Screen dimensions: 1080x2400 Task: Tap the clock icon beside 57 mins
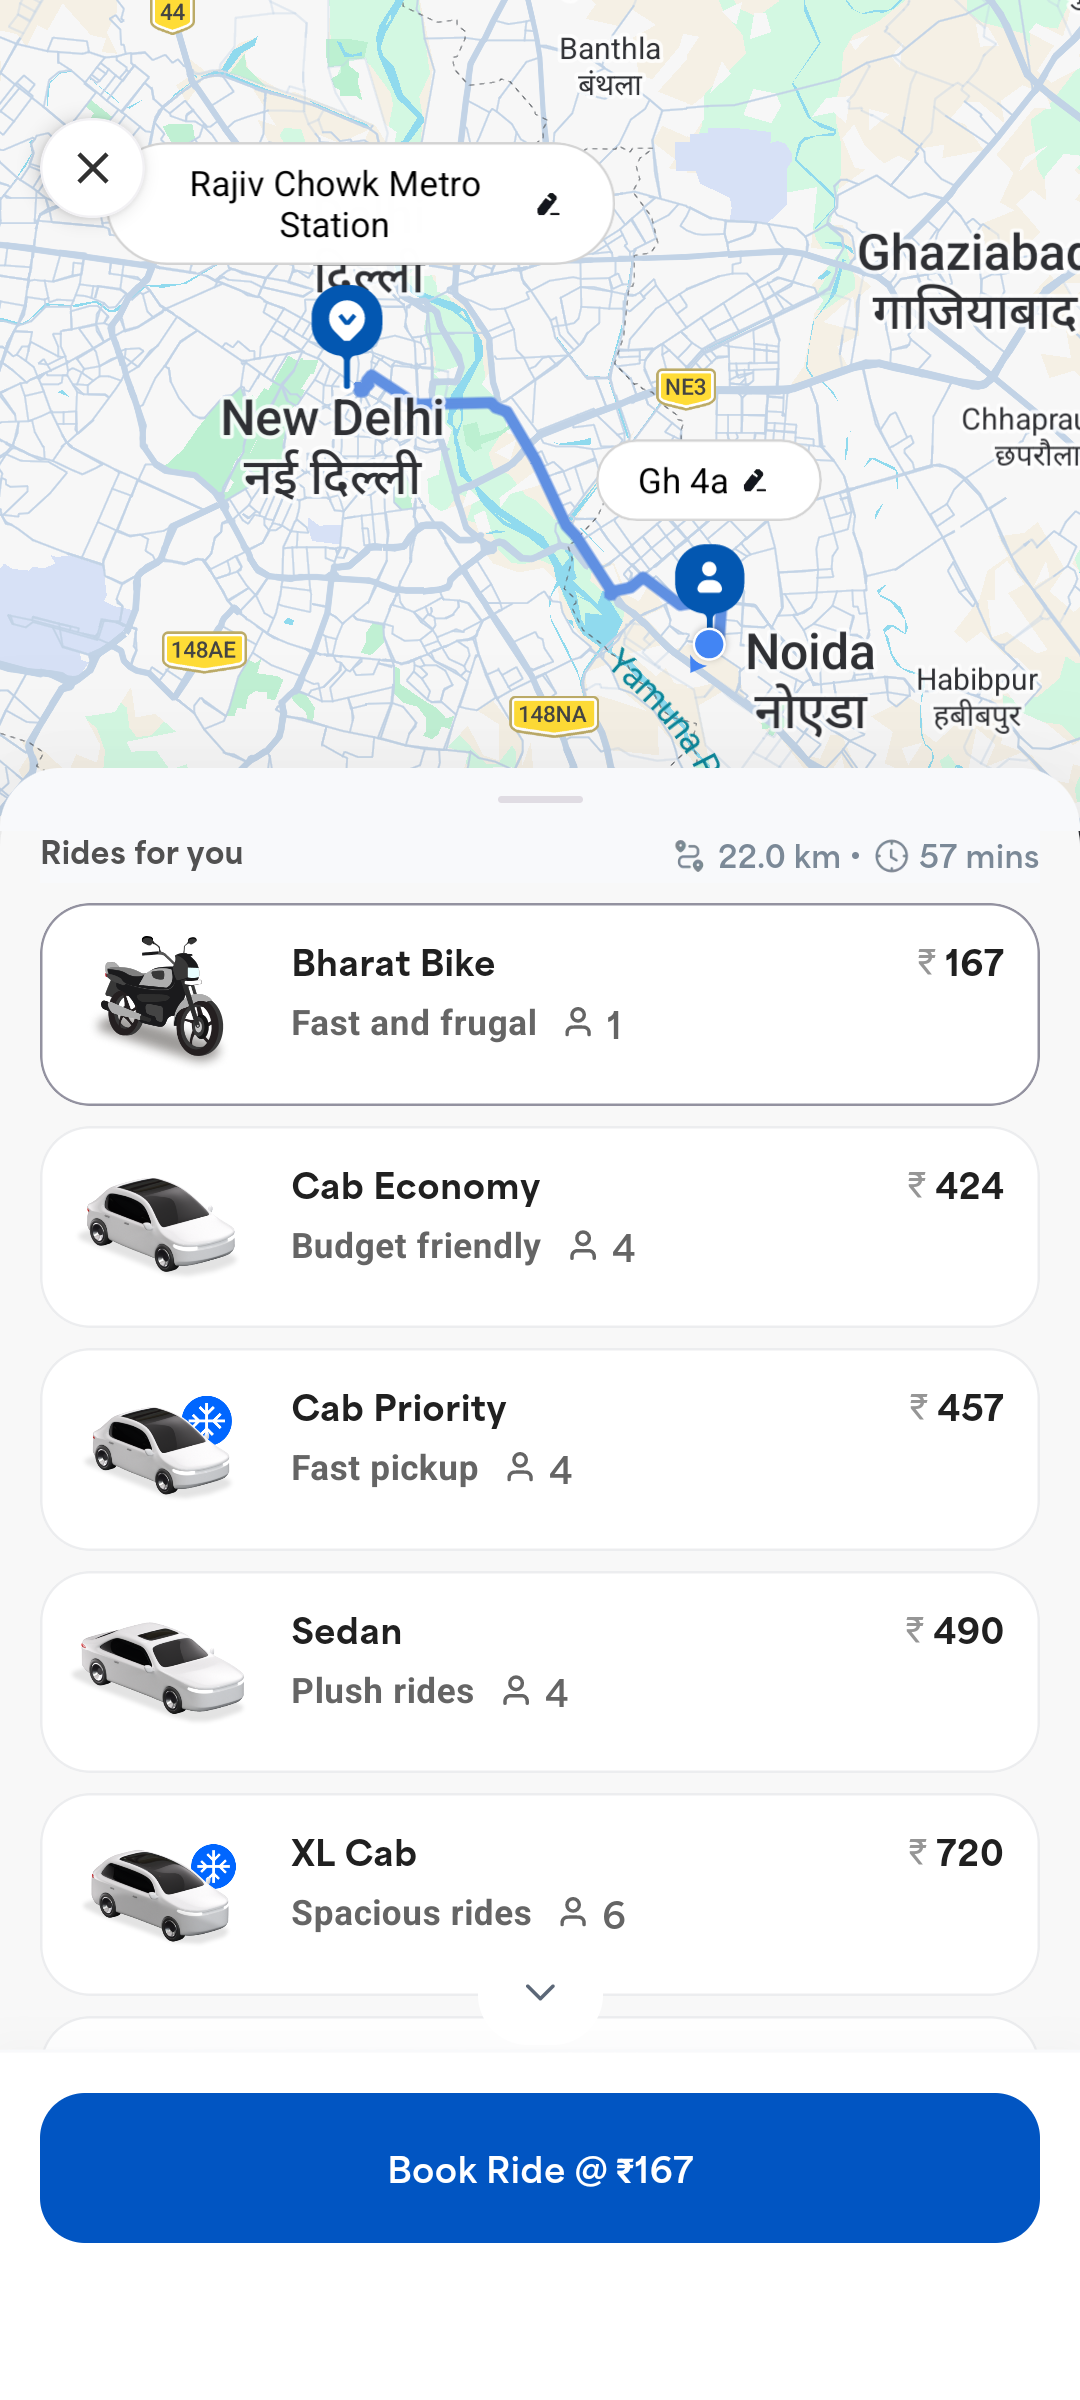point(891,856)
